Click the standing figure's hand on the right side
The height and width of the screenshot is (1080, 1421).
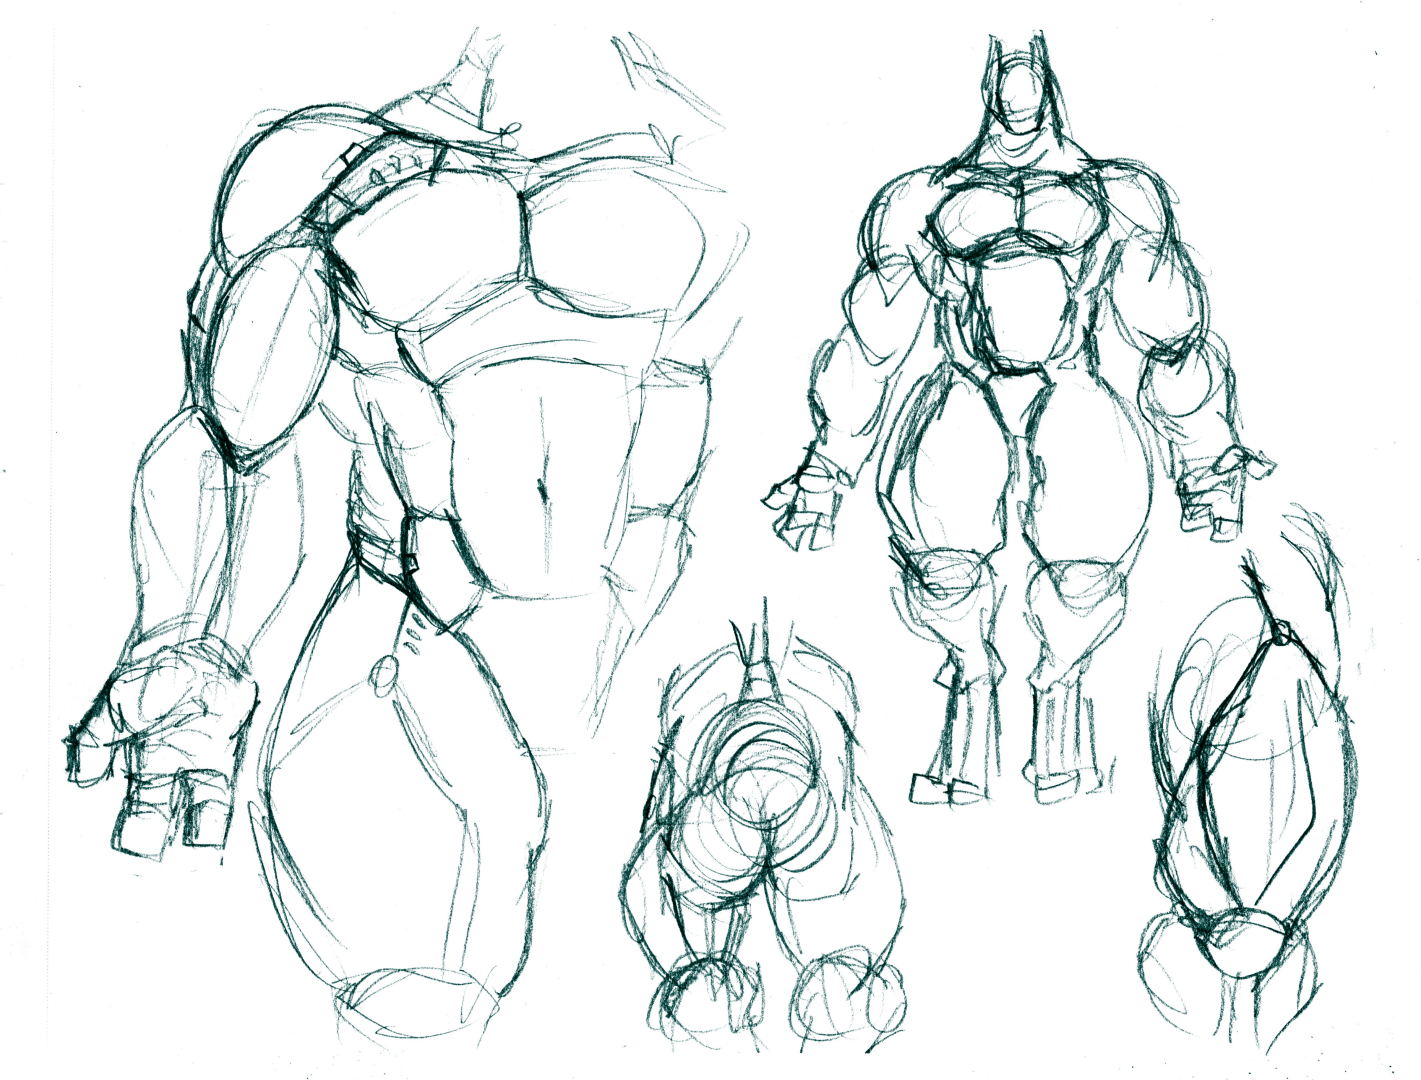point(1222,490)
